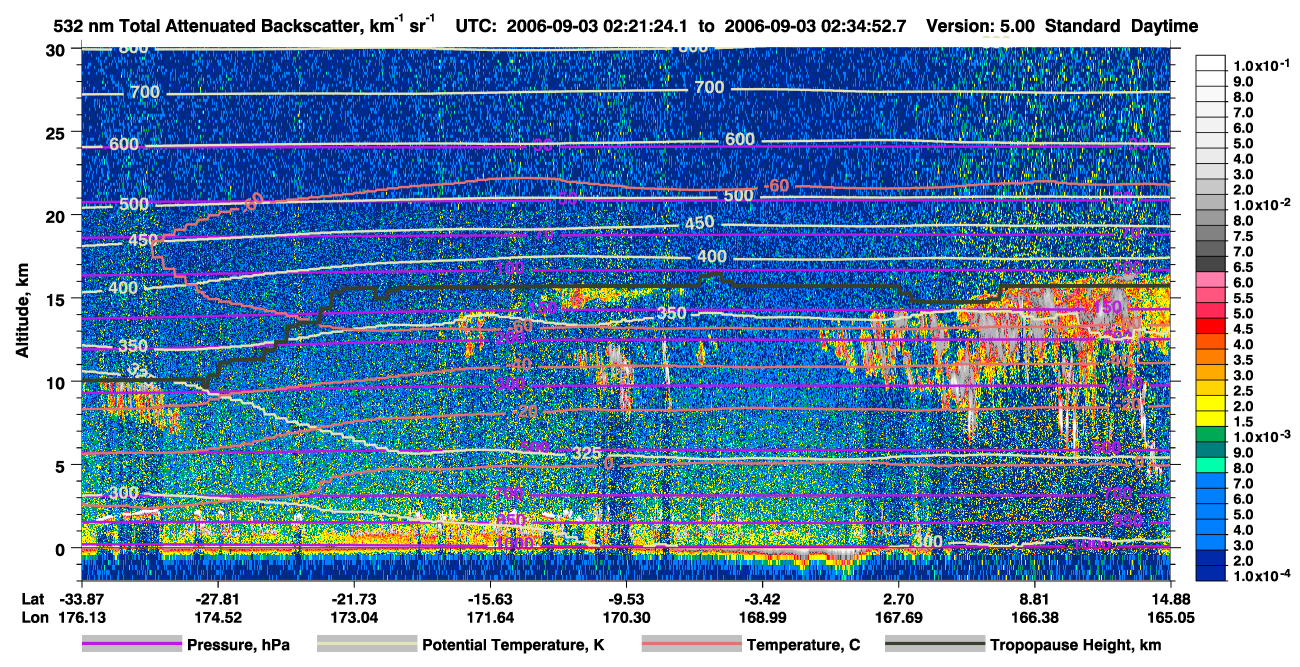Click the 'Potential Temperature, K' legend label
The height and width of the screenshot is (667, 1300).
pyautogui.click(x=513, y=646)
